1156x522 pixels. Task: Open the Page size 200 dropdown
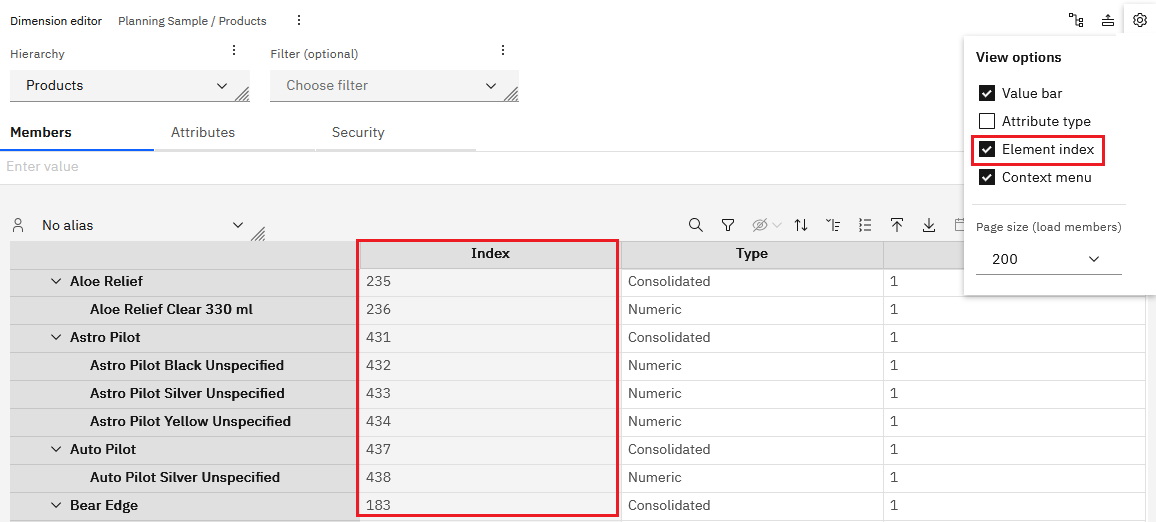point(1048,259)
